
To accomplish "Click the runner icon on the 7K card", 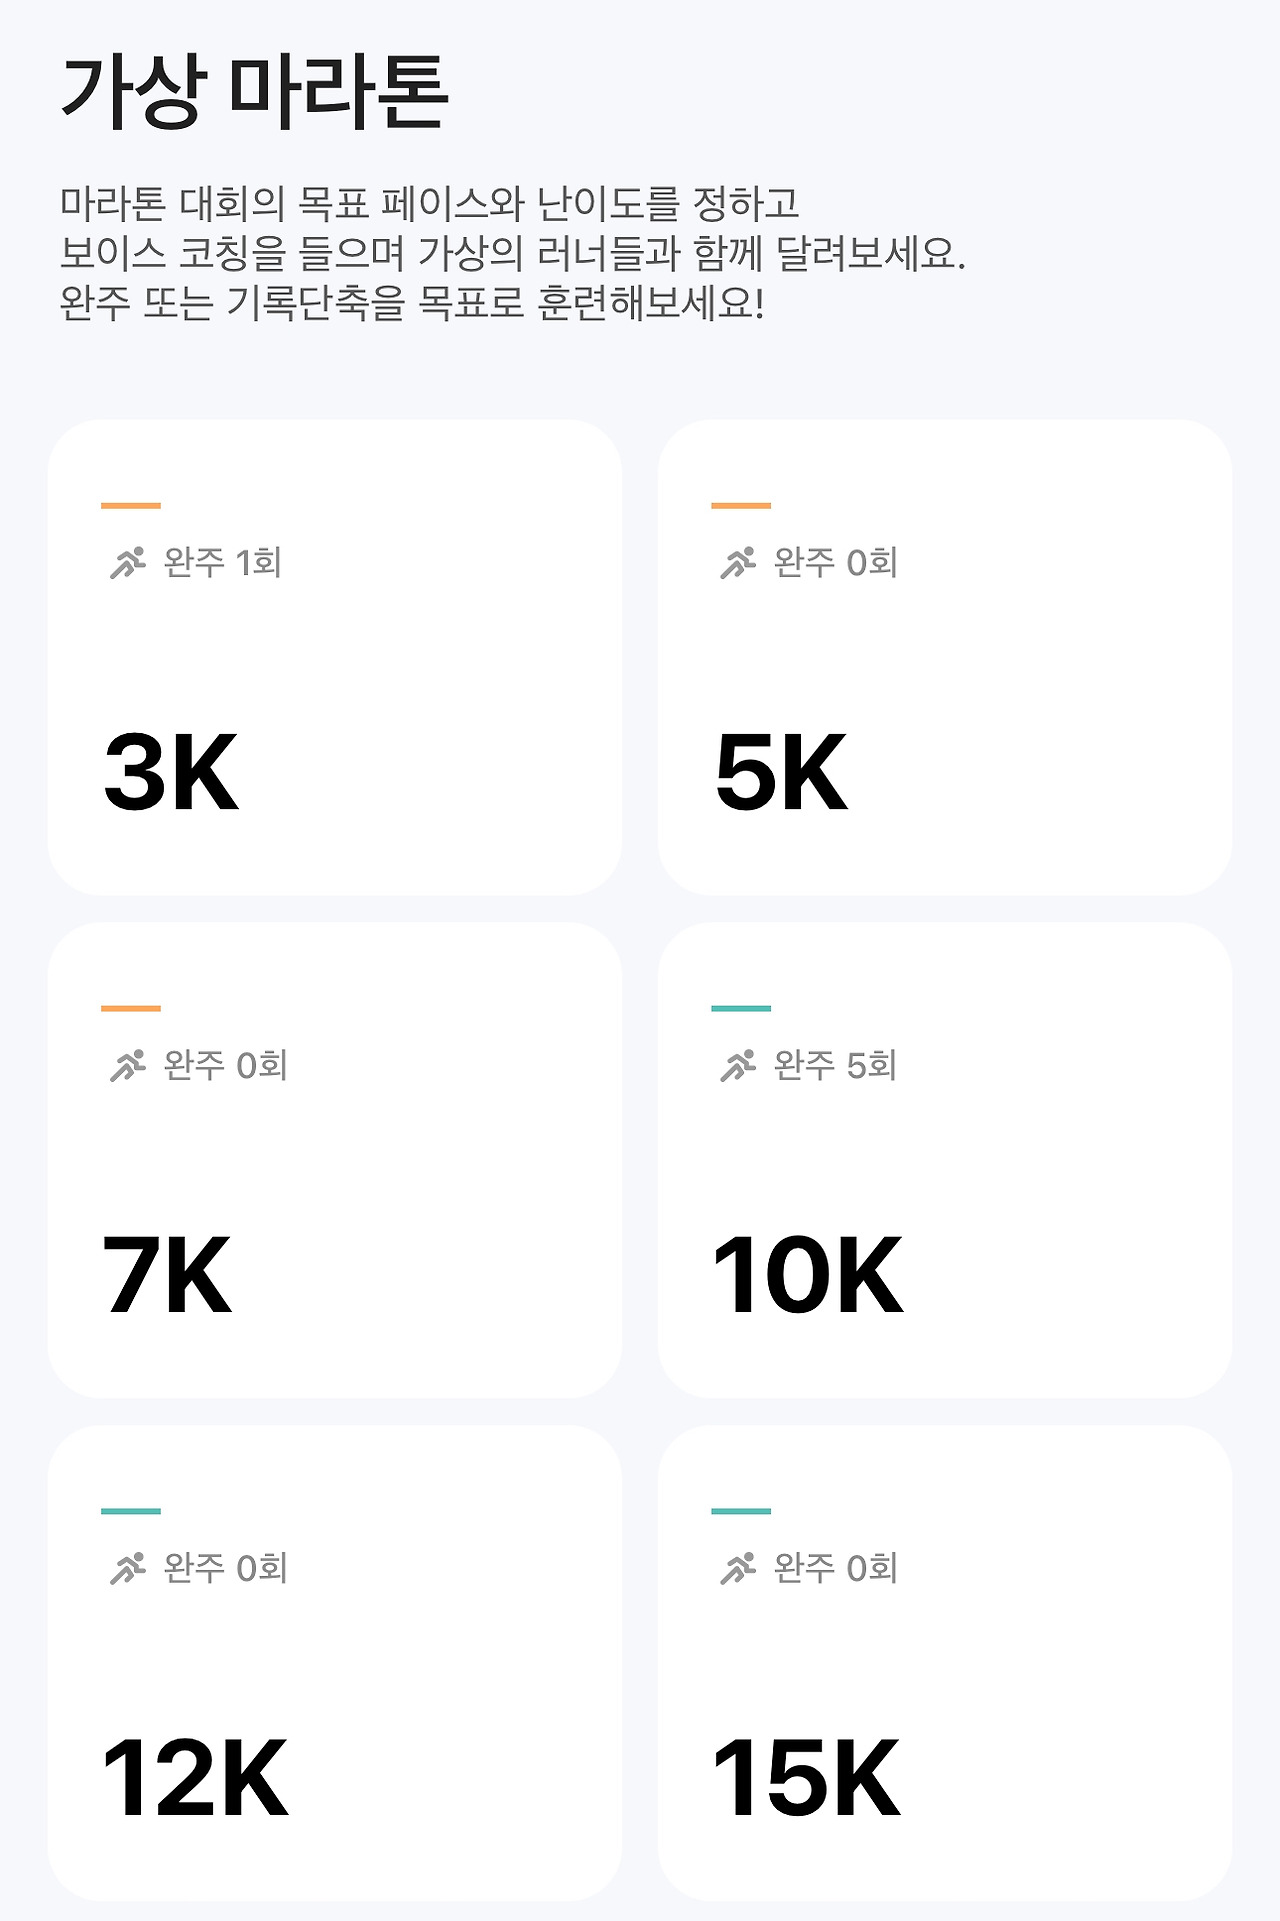I will (128, 1066).
